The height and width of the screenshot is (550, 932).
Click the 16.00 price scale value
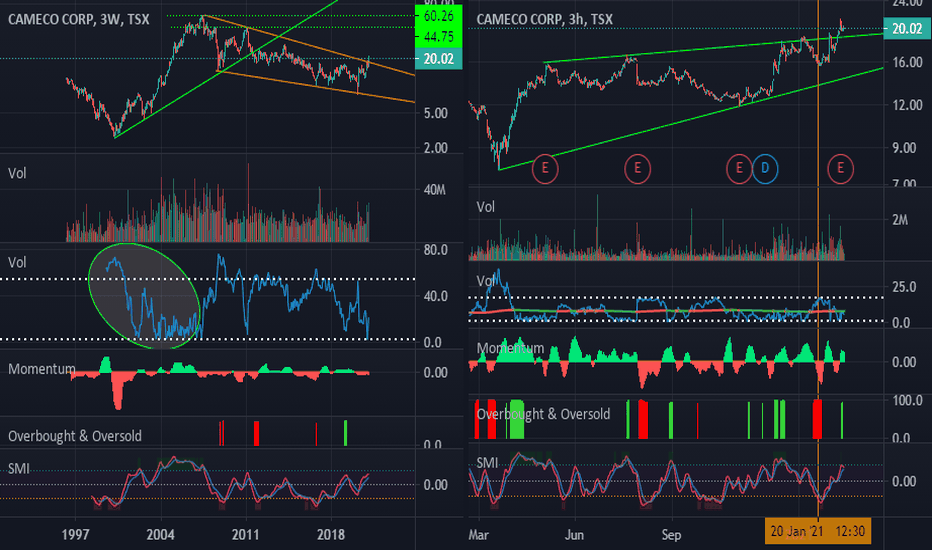coord(907,62)
